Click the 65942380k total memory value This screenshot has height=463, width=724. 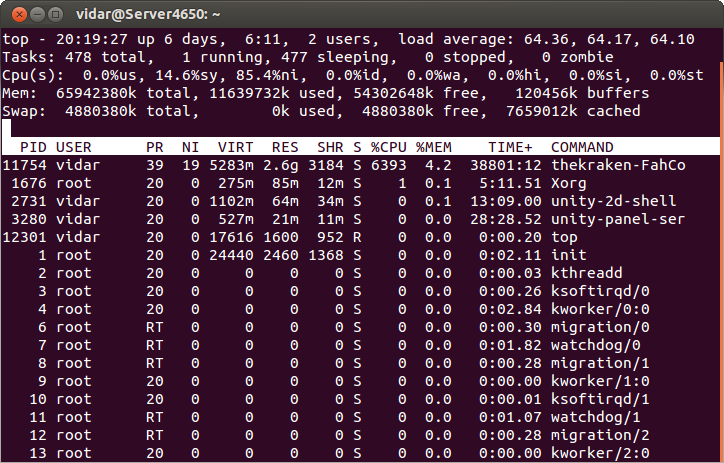pos(96,93)
